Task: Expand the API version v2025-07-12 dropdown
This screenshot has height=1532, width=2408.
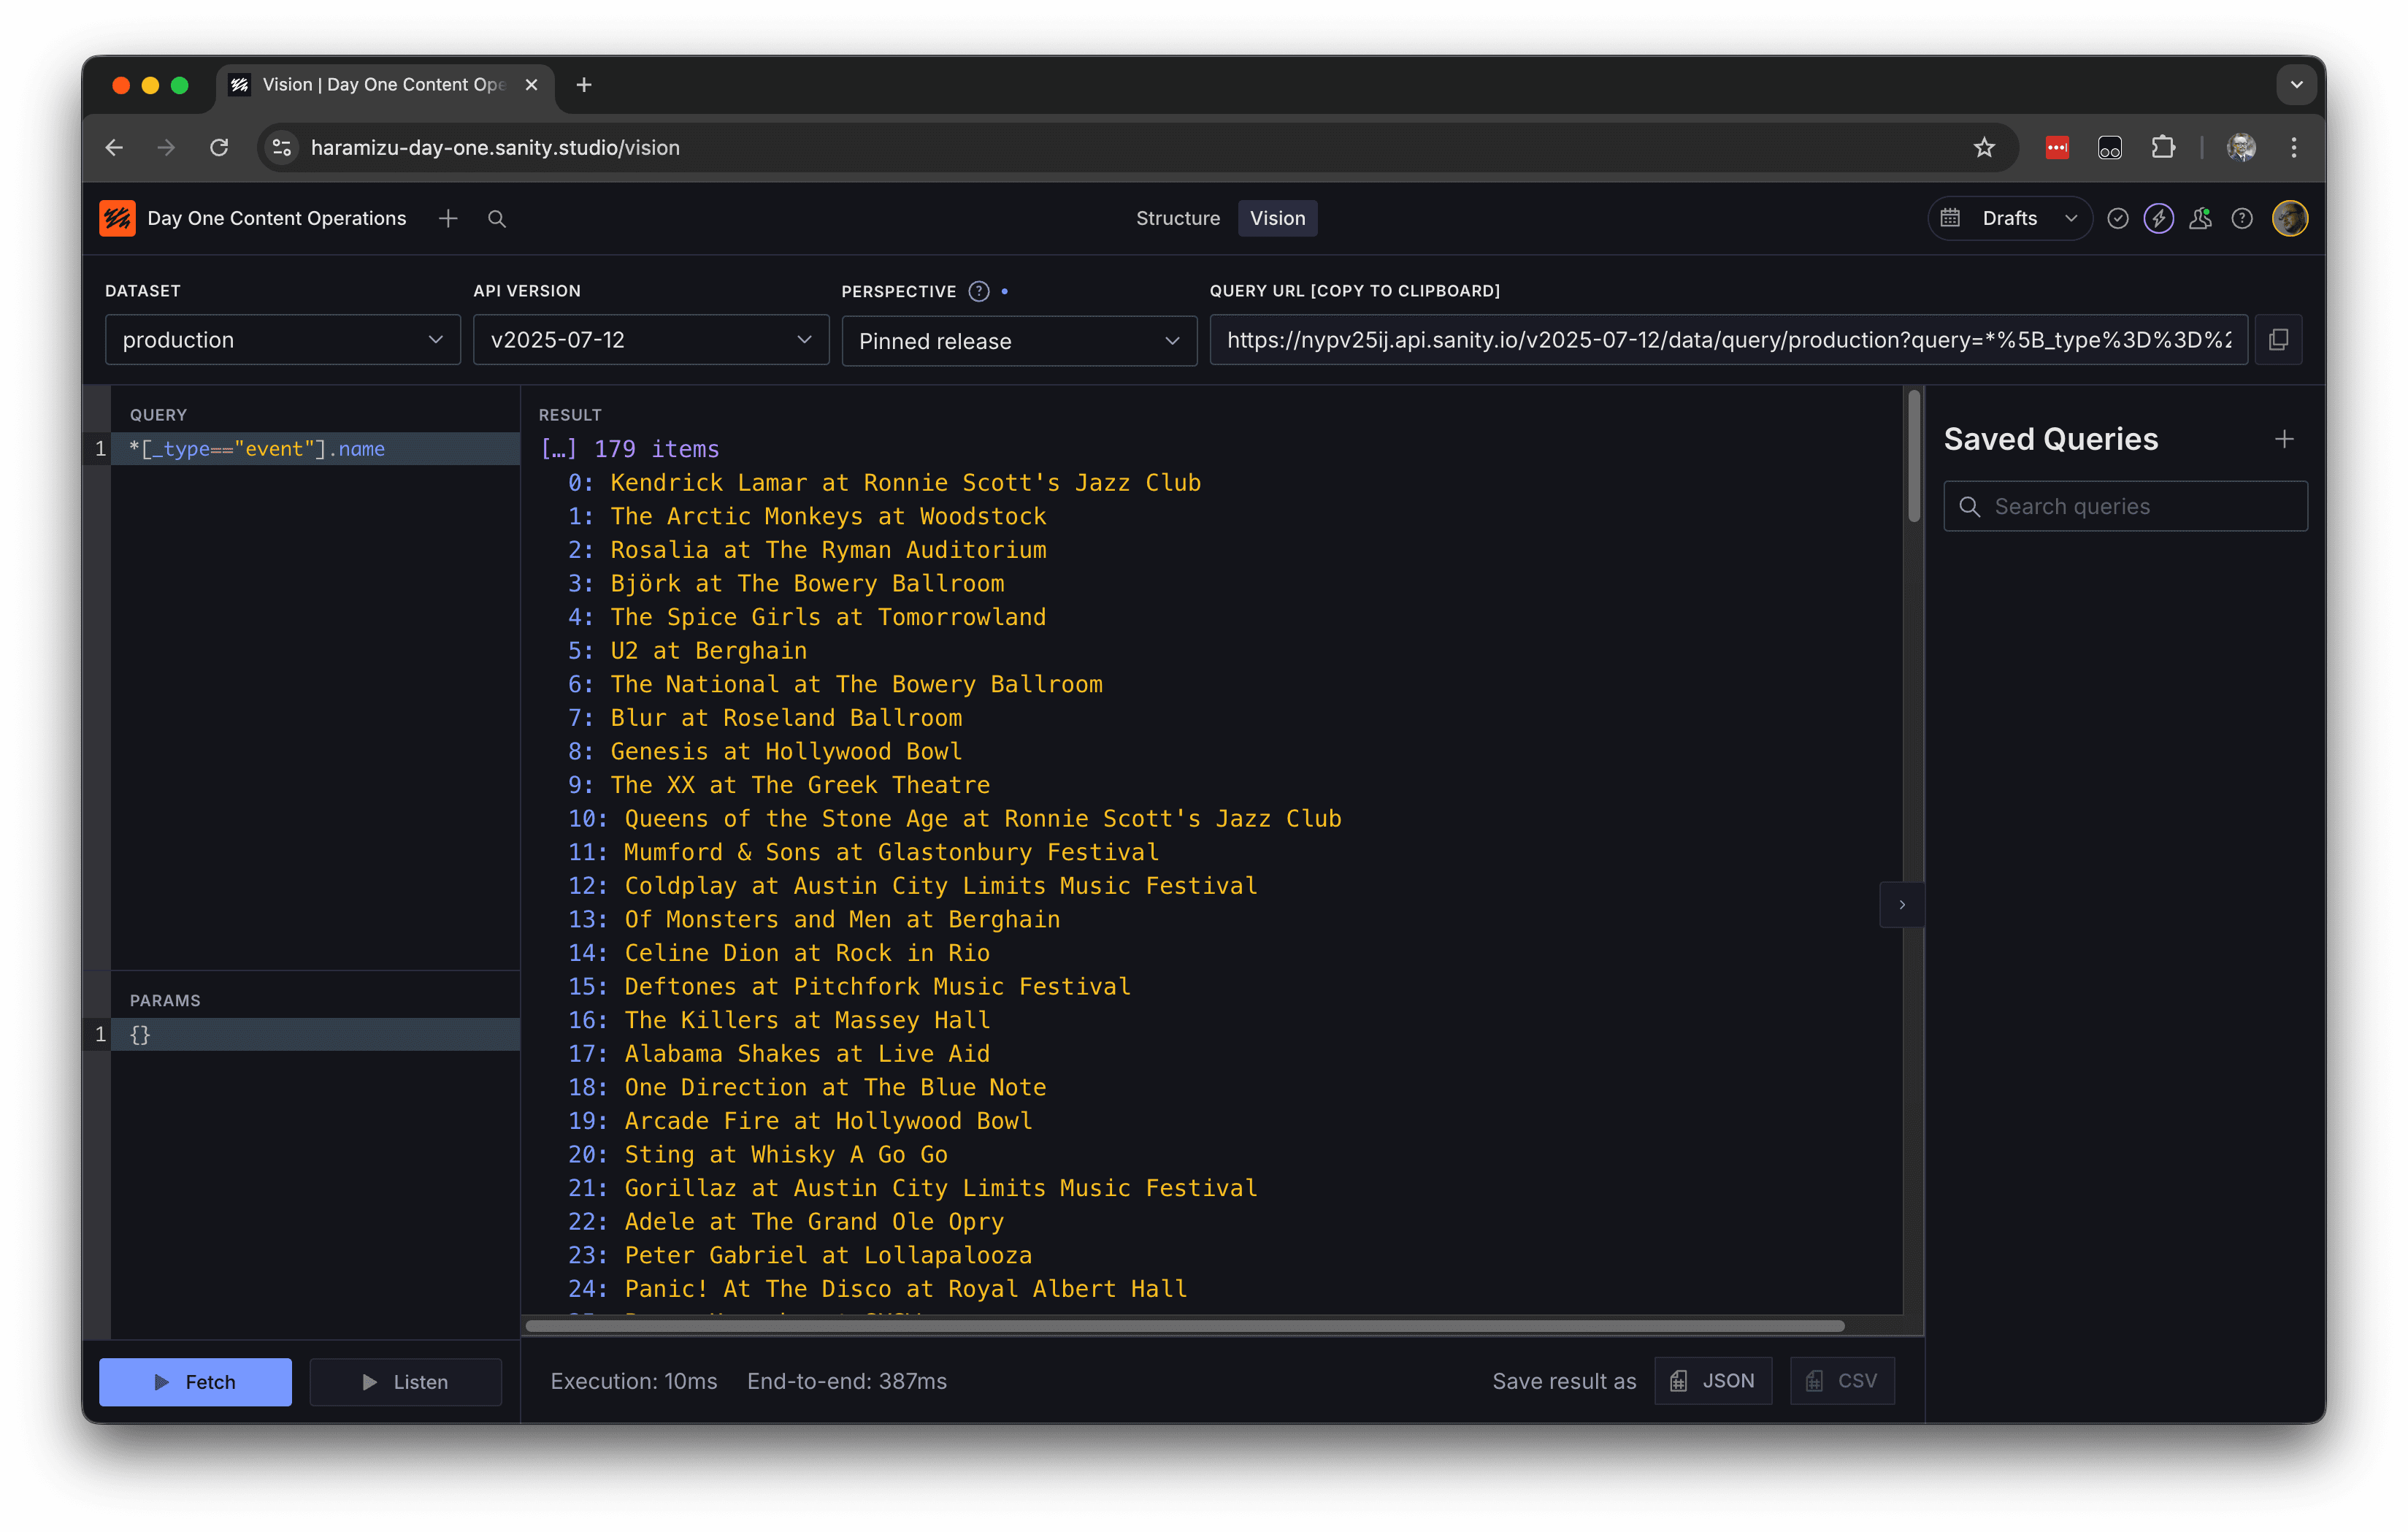Action: (x=650, y=340)
